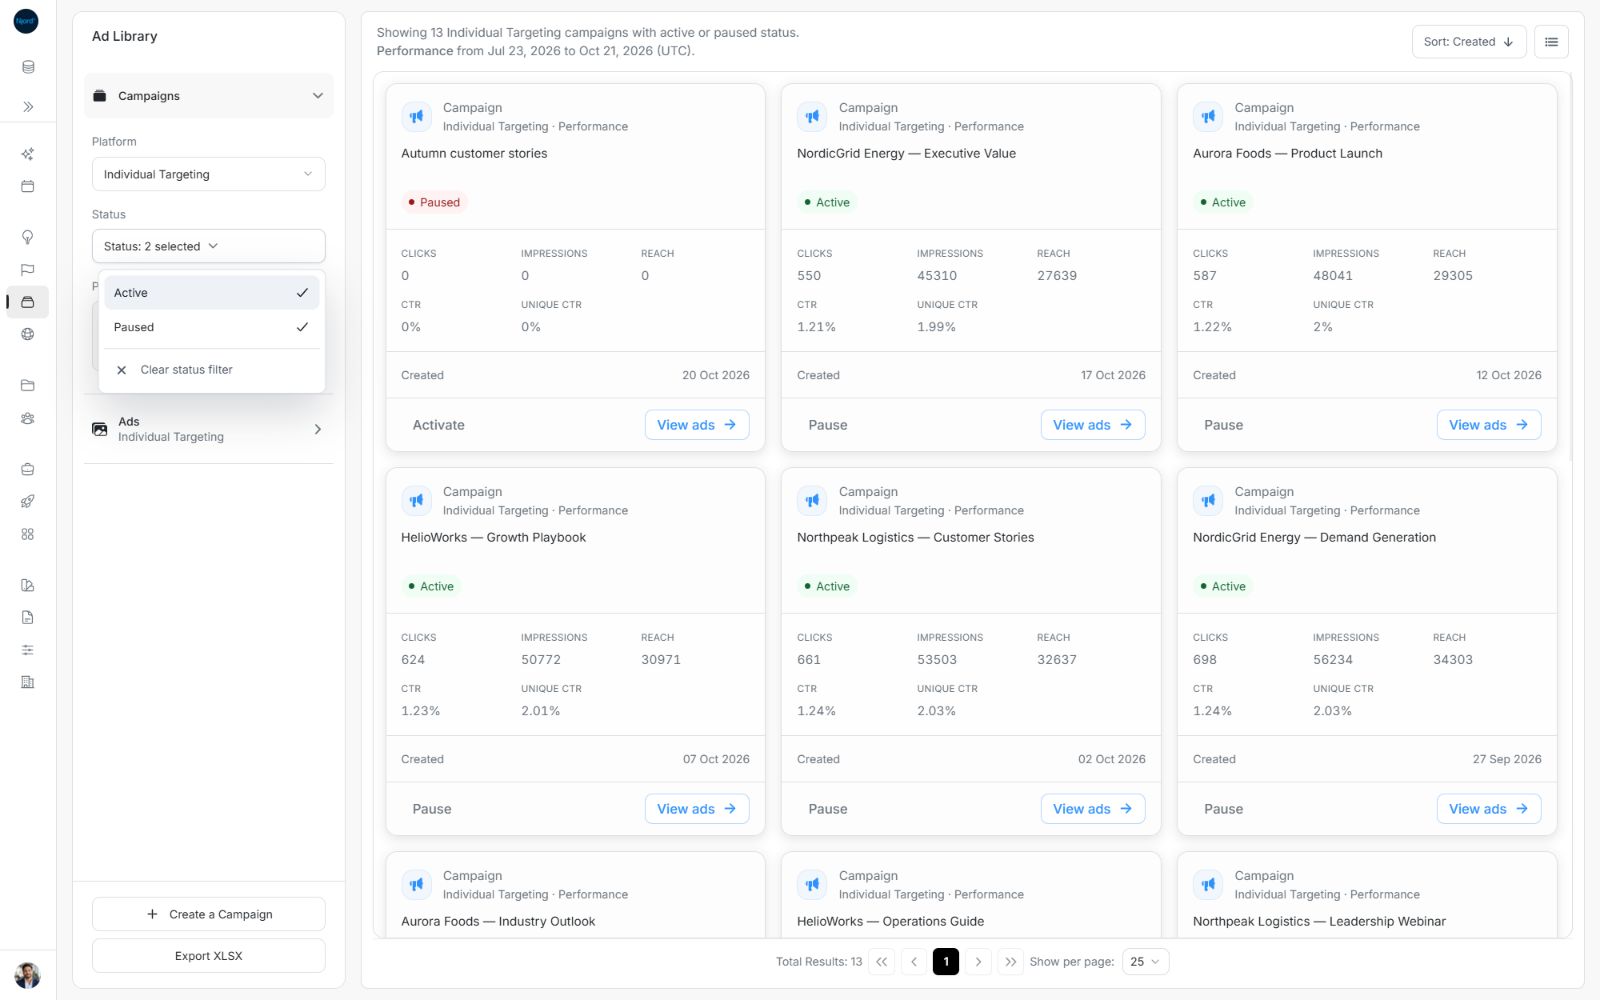Open the briefcase icon in the sidebar
The image size is (1600, 1000).
28,469
